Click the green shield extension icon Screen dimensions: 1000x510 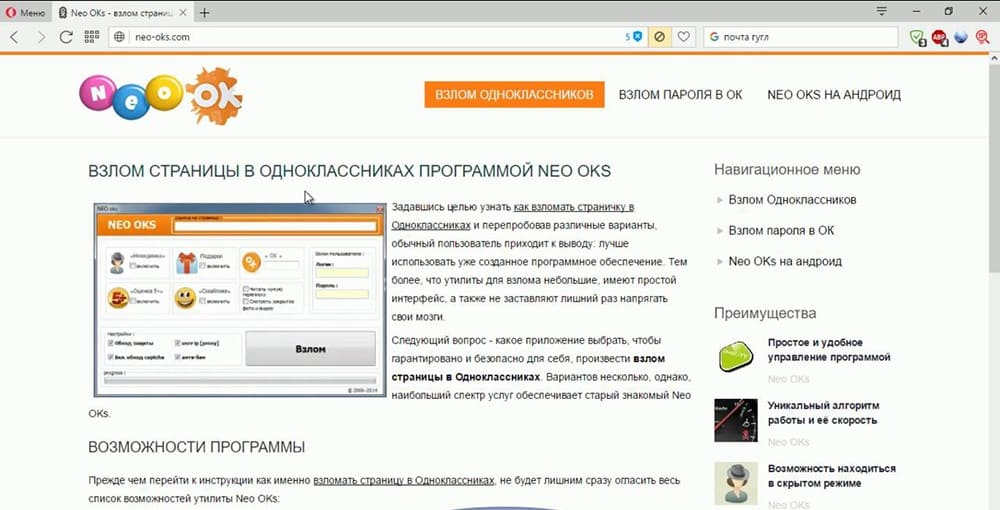click(x=918, y=37)
